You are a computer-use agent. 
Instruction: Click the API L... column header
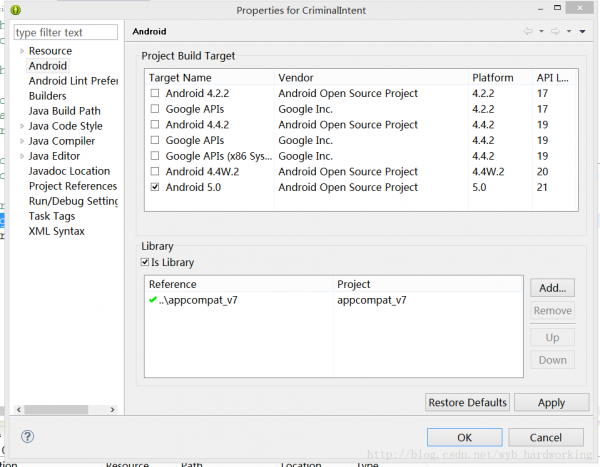coord(555,78)
